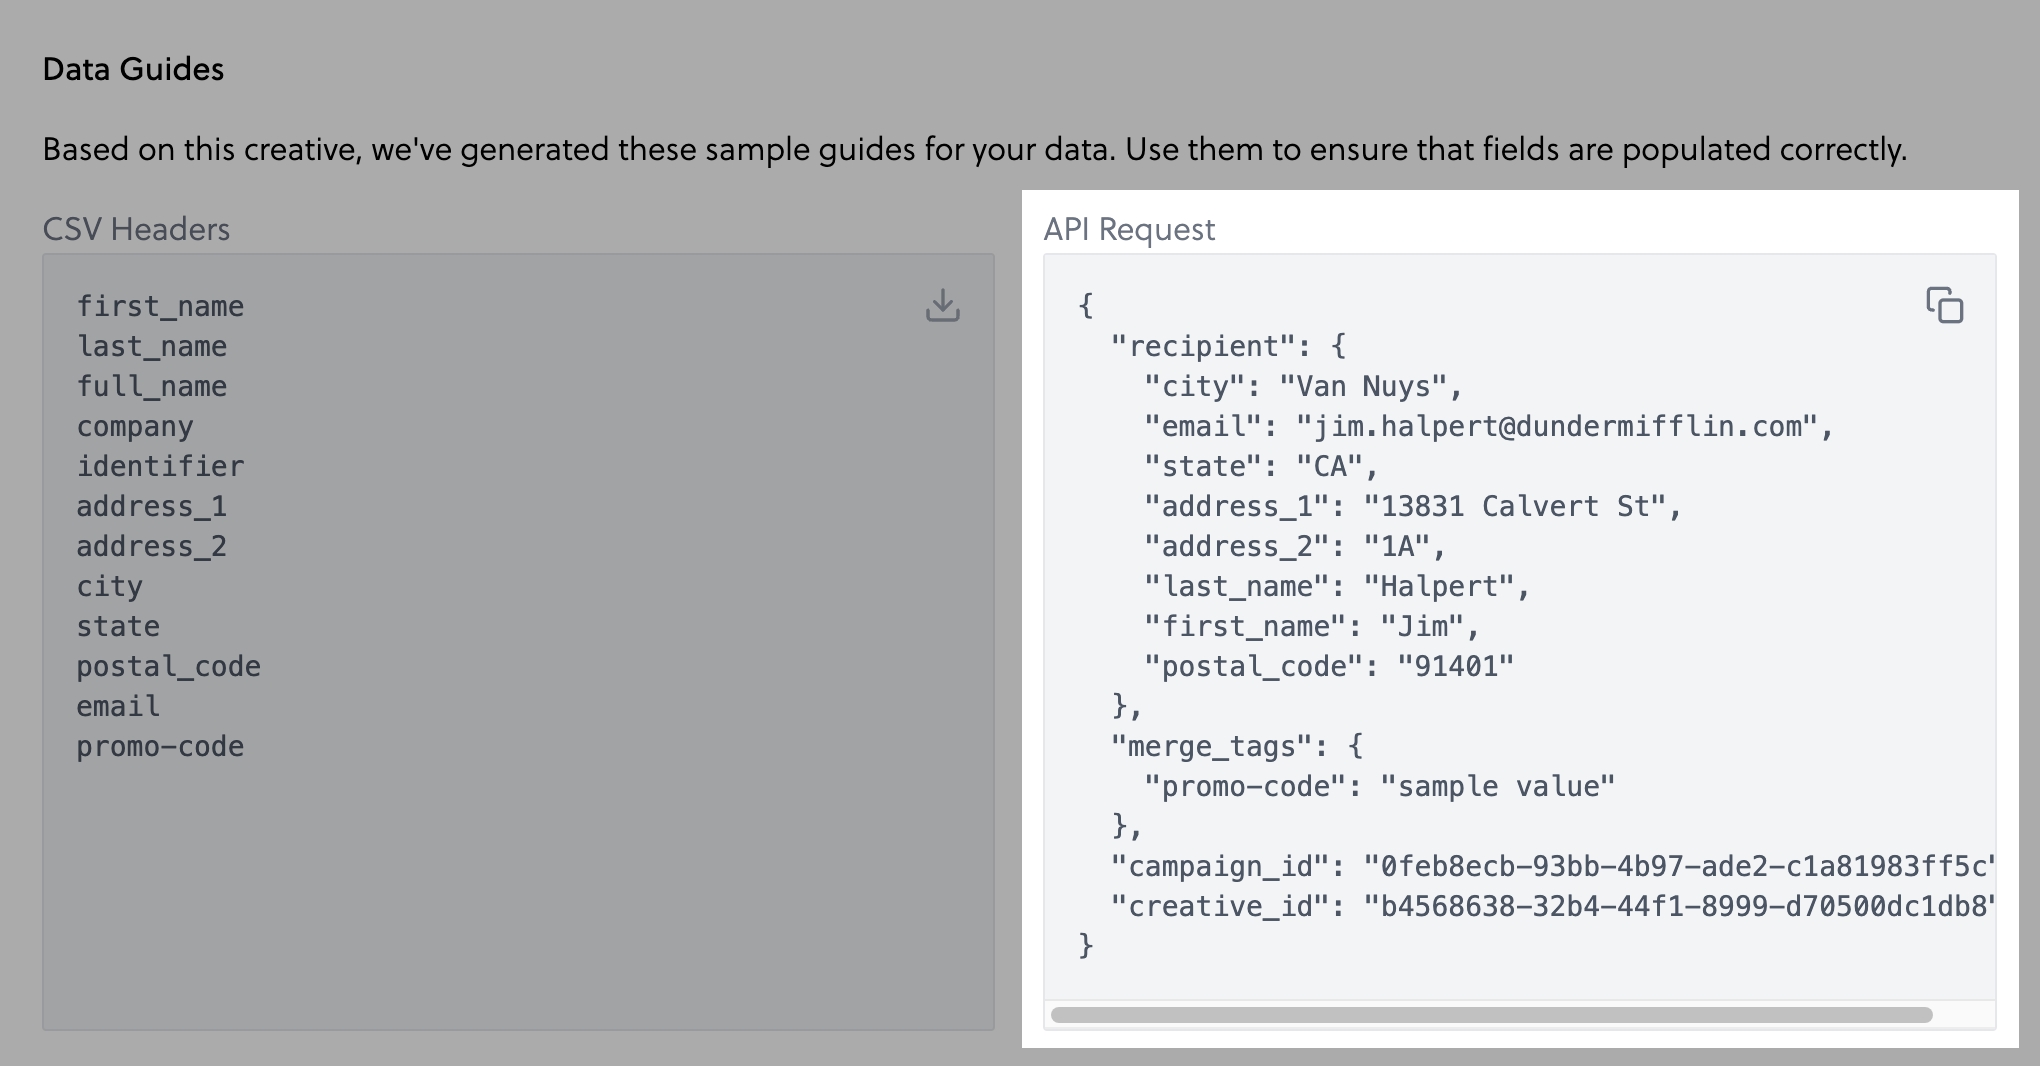
Task: Click the last_name CSV header
Action: (152, 346)
